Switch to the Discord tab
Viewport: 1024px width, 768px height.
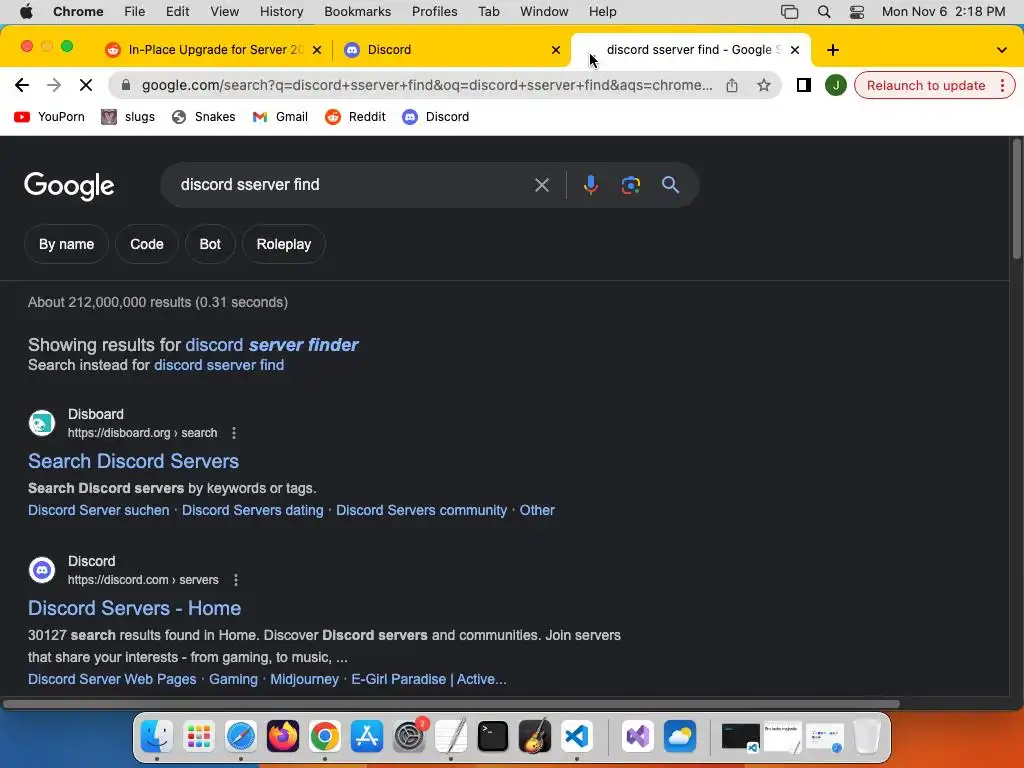click(x=451, y=50)
